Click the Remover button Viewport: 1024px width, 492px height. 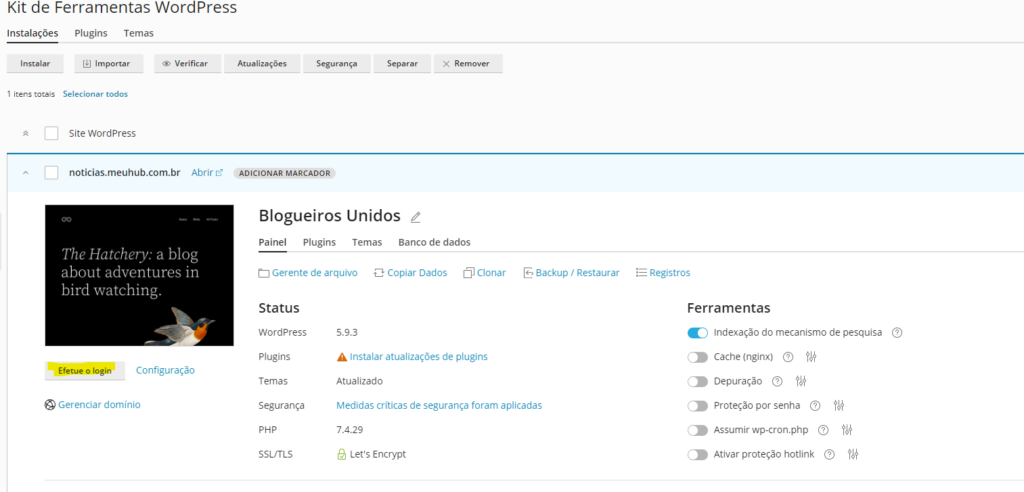pos(468,63)
